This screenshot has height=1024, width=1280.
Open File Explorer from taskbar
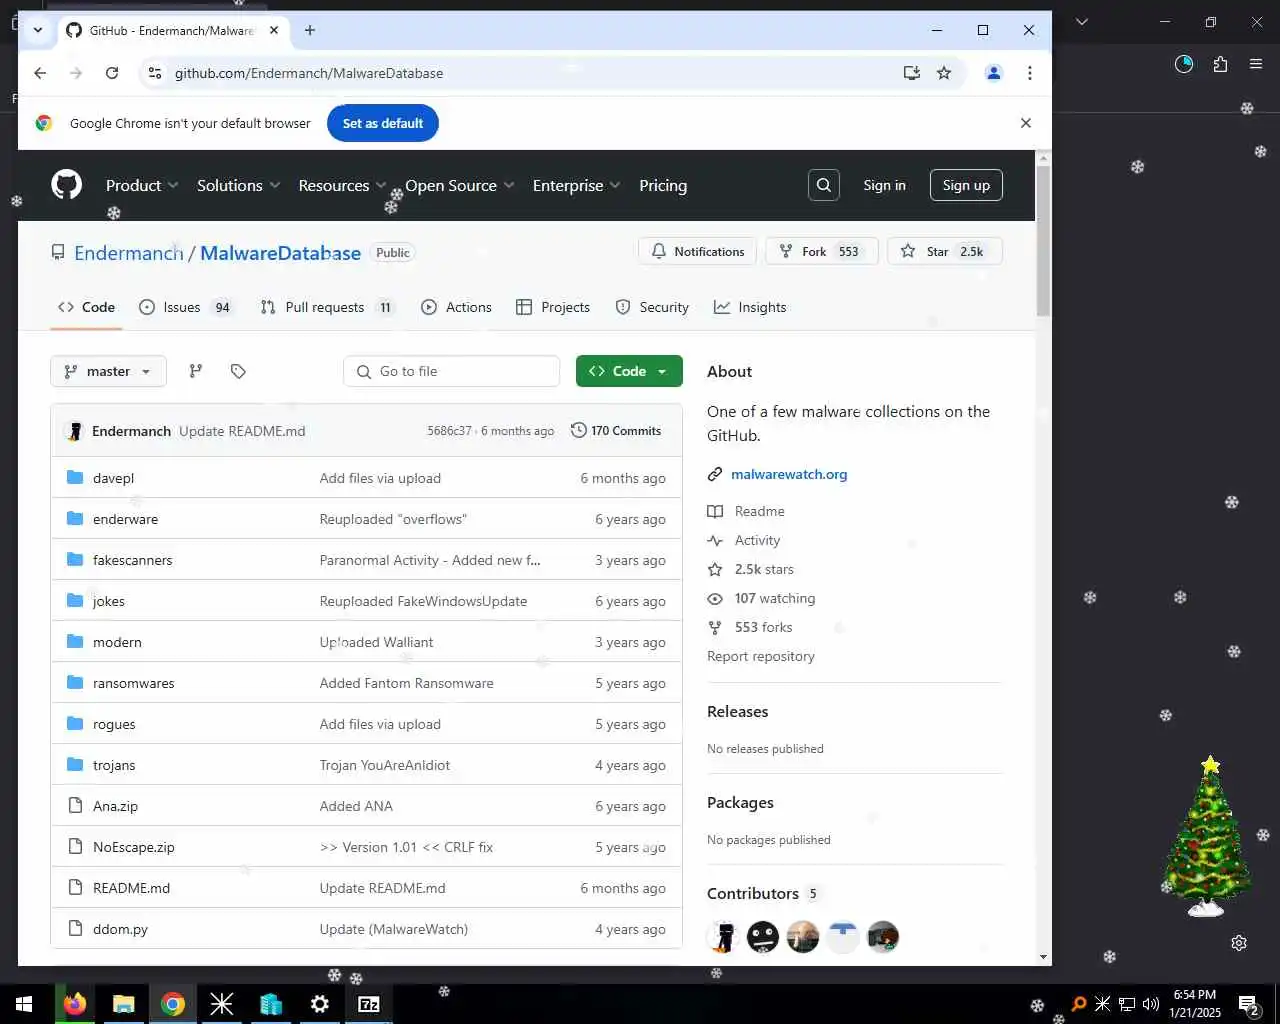click(124, 1004)
